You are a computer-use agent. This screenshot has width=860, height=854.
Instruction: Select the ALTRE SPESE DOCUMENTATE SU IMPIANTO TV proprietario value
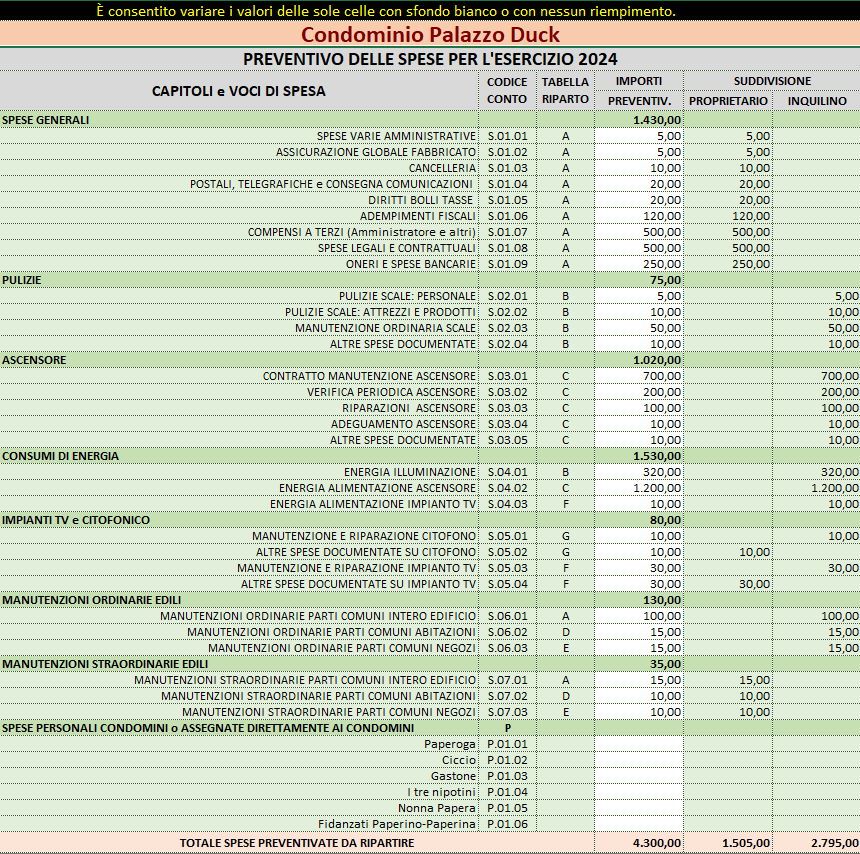click(x=728, y=584)
